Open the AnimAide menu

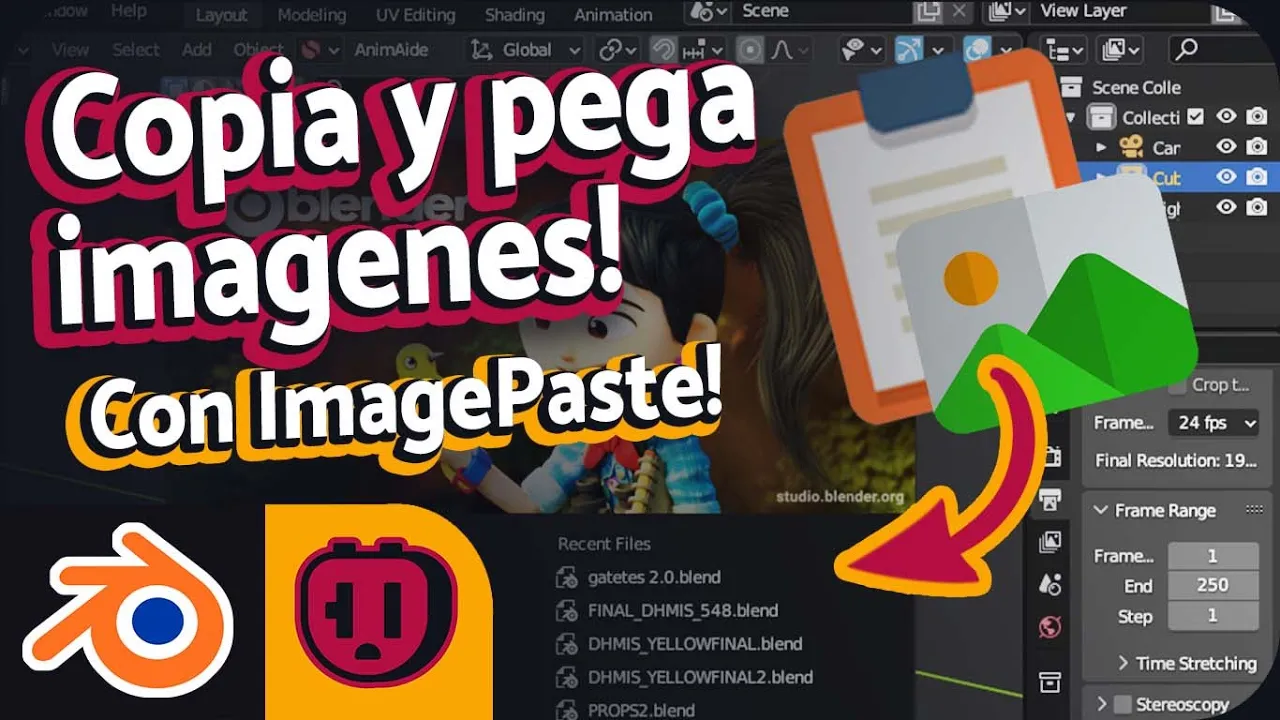[x=391, y=49]
